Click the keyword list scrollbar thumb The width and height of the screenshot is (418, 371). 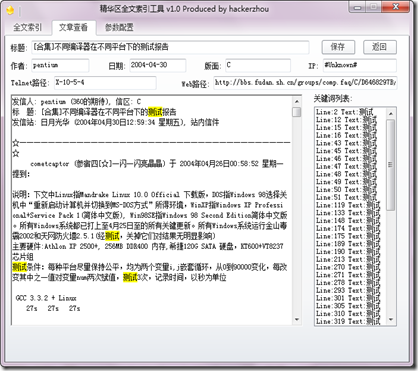(x=391, y=165)
